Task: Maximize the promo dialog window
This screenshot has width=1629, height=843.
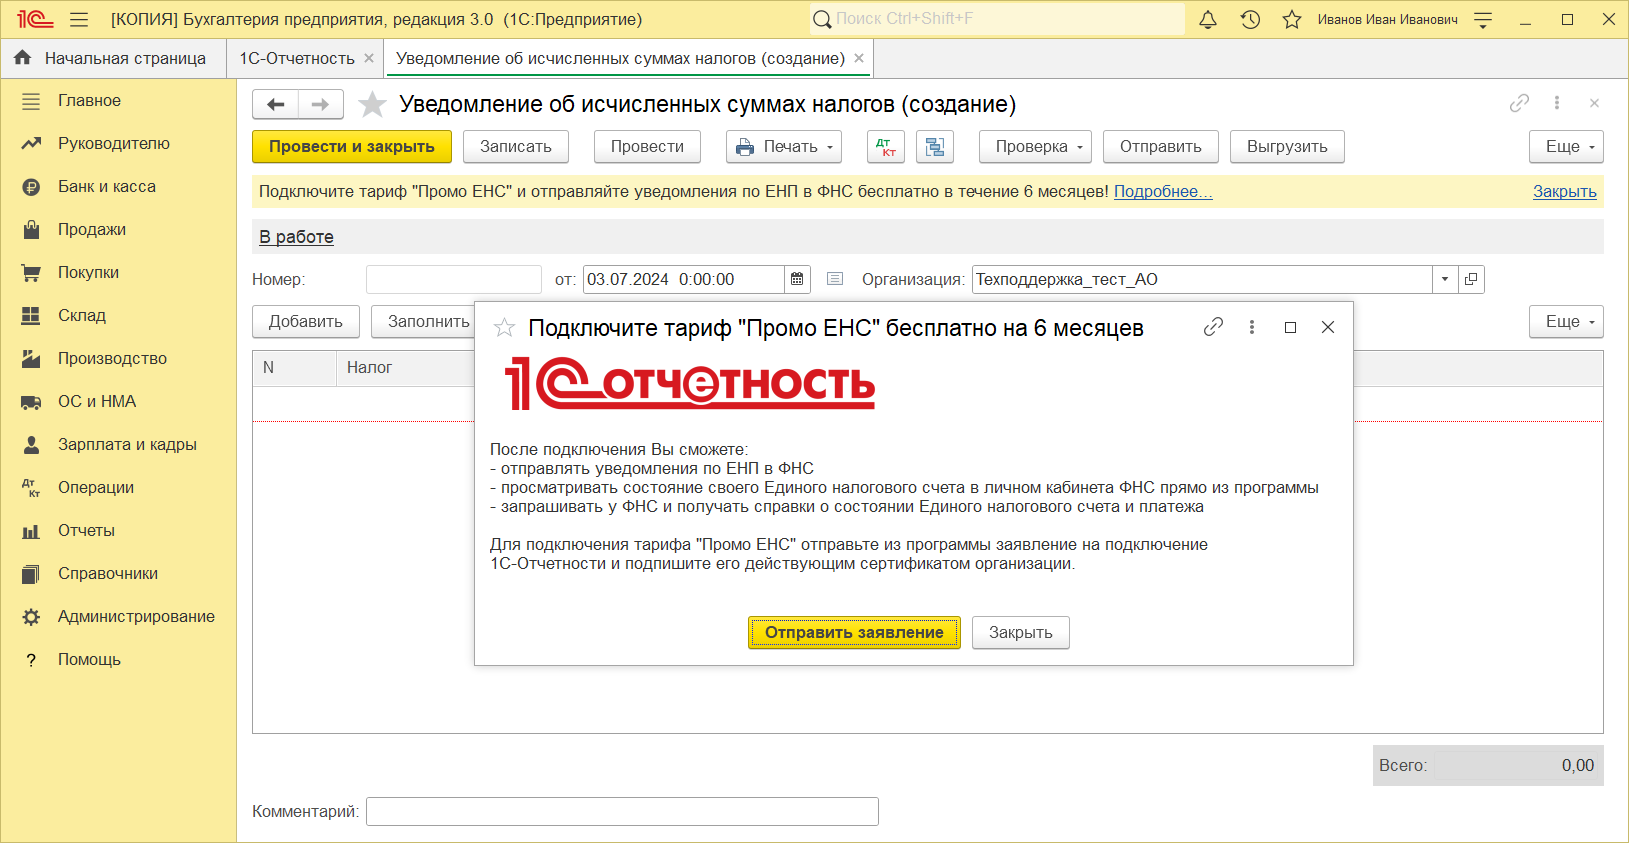Action: (x=1290, y=327)
